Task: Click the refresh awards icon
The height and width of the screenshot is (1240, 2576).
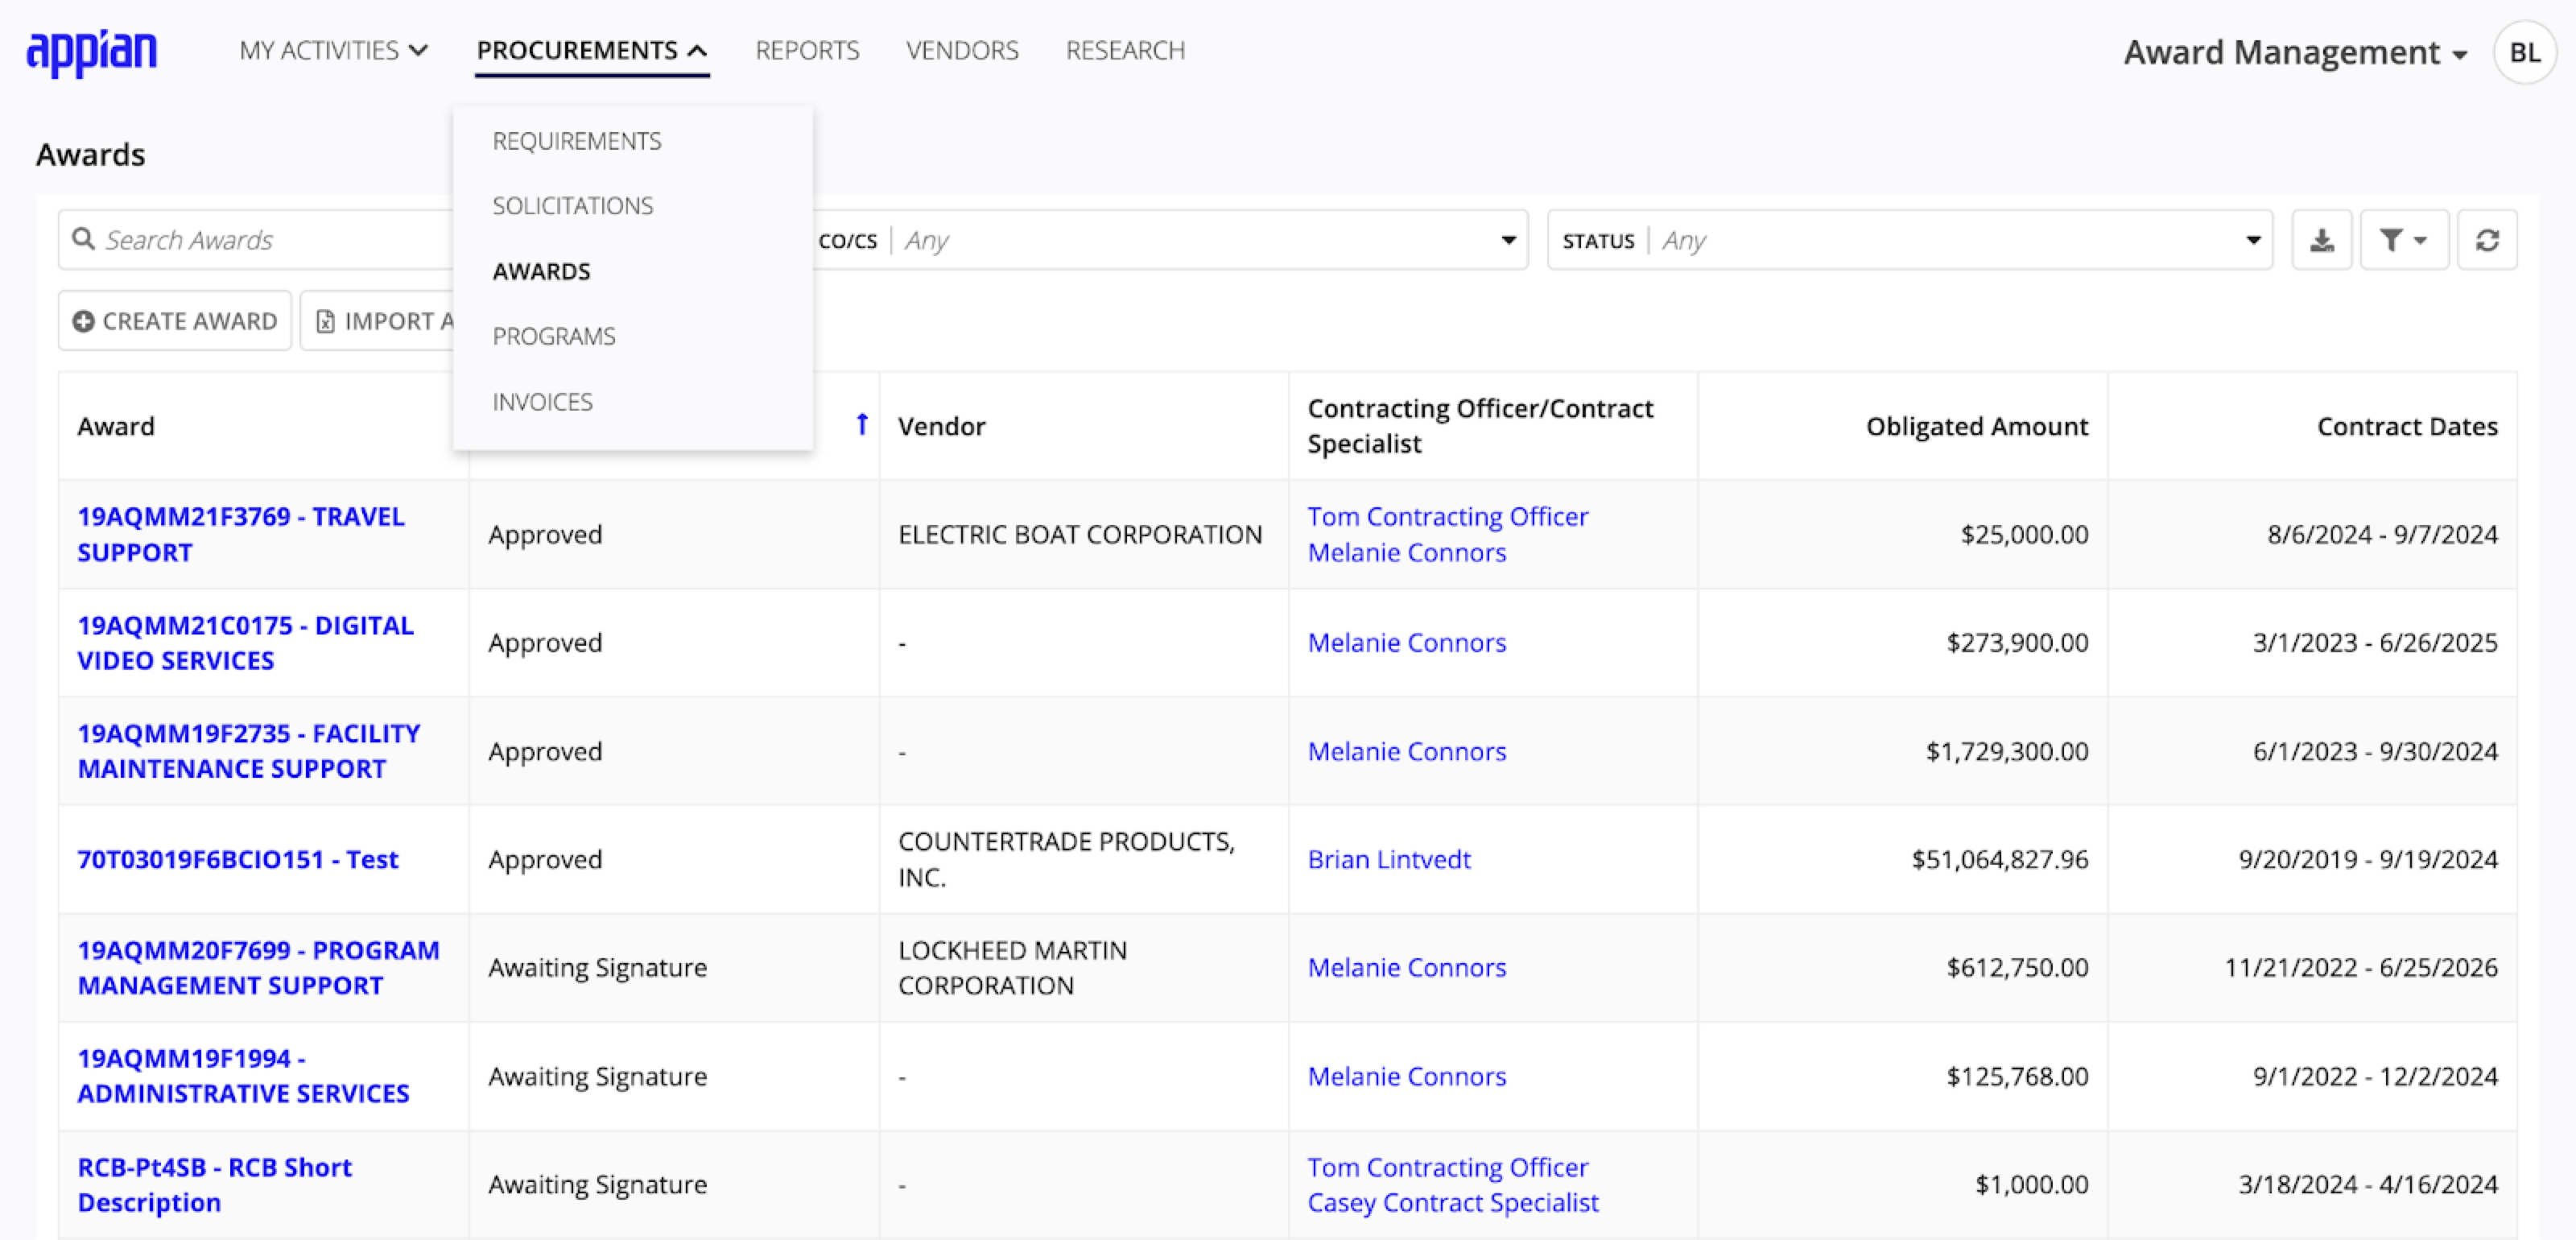Action: [x=2487, y=240]
